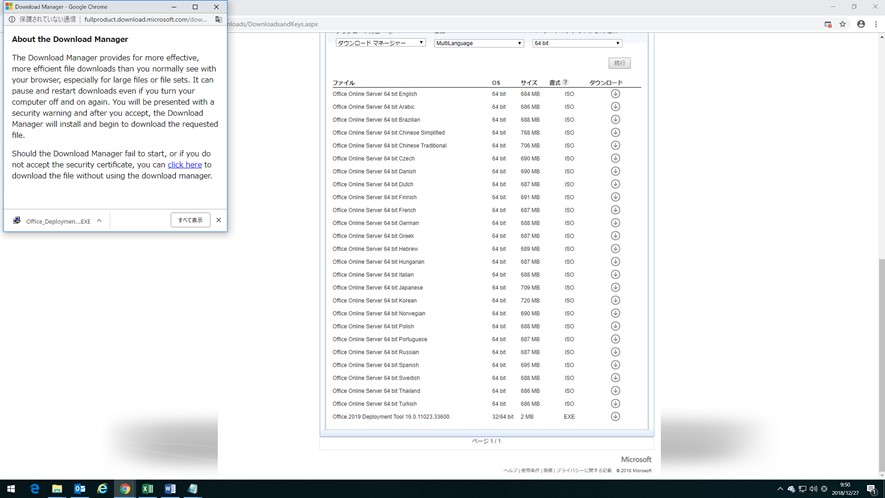Switch to Excel in the taskbar

[147, 489]
